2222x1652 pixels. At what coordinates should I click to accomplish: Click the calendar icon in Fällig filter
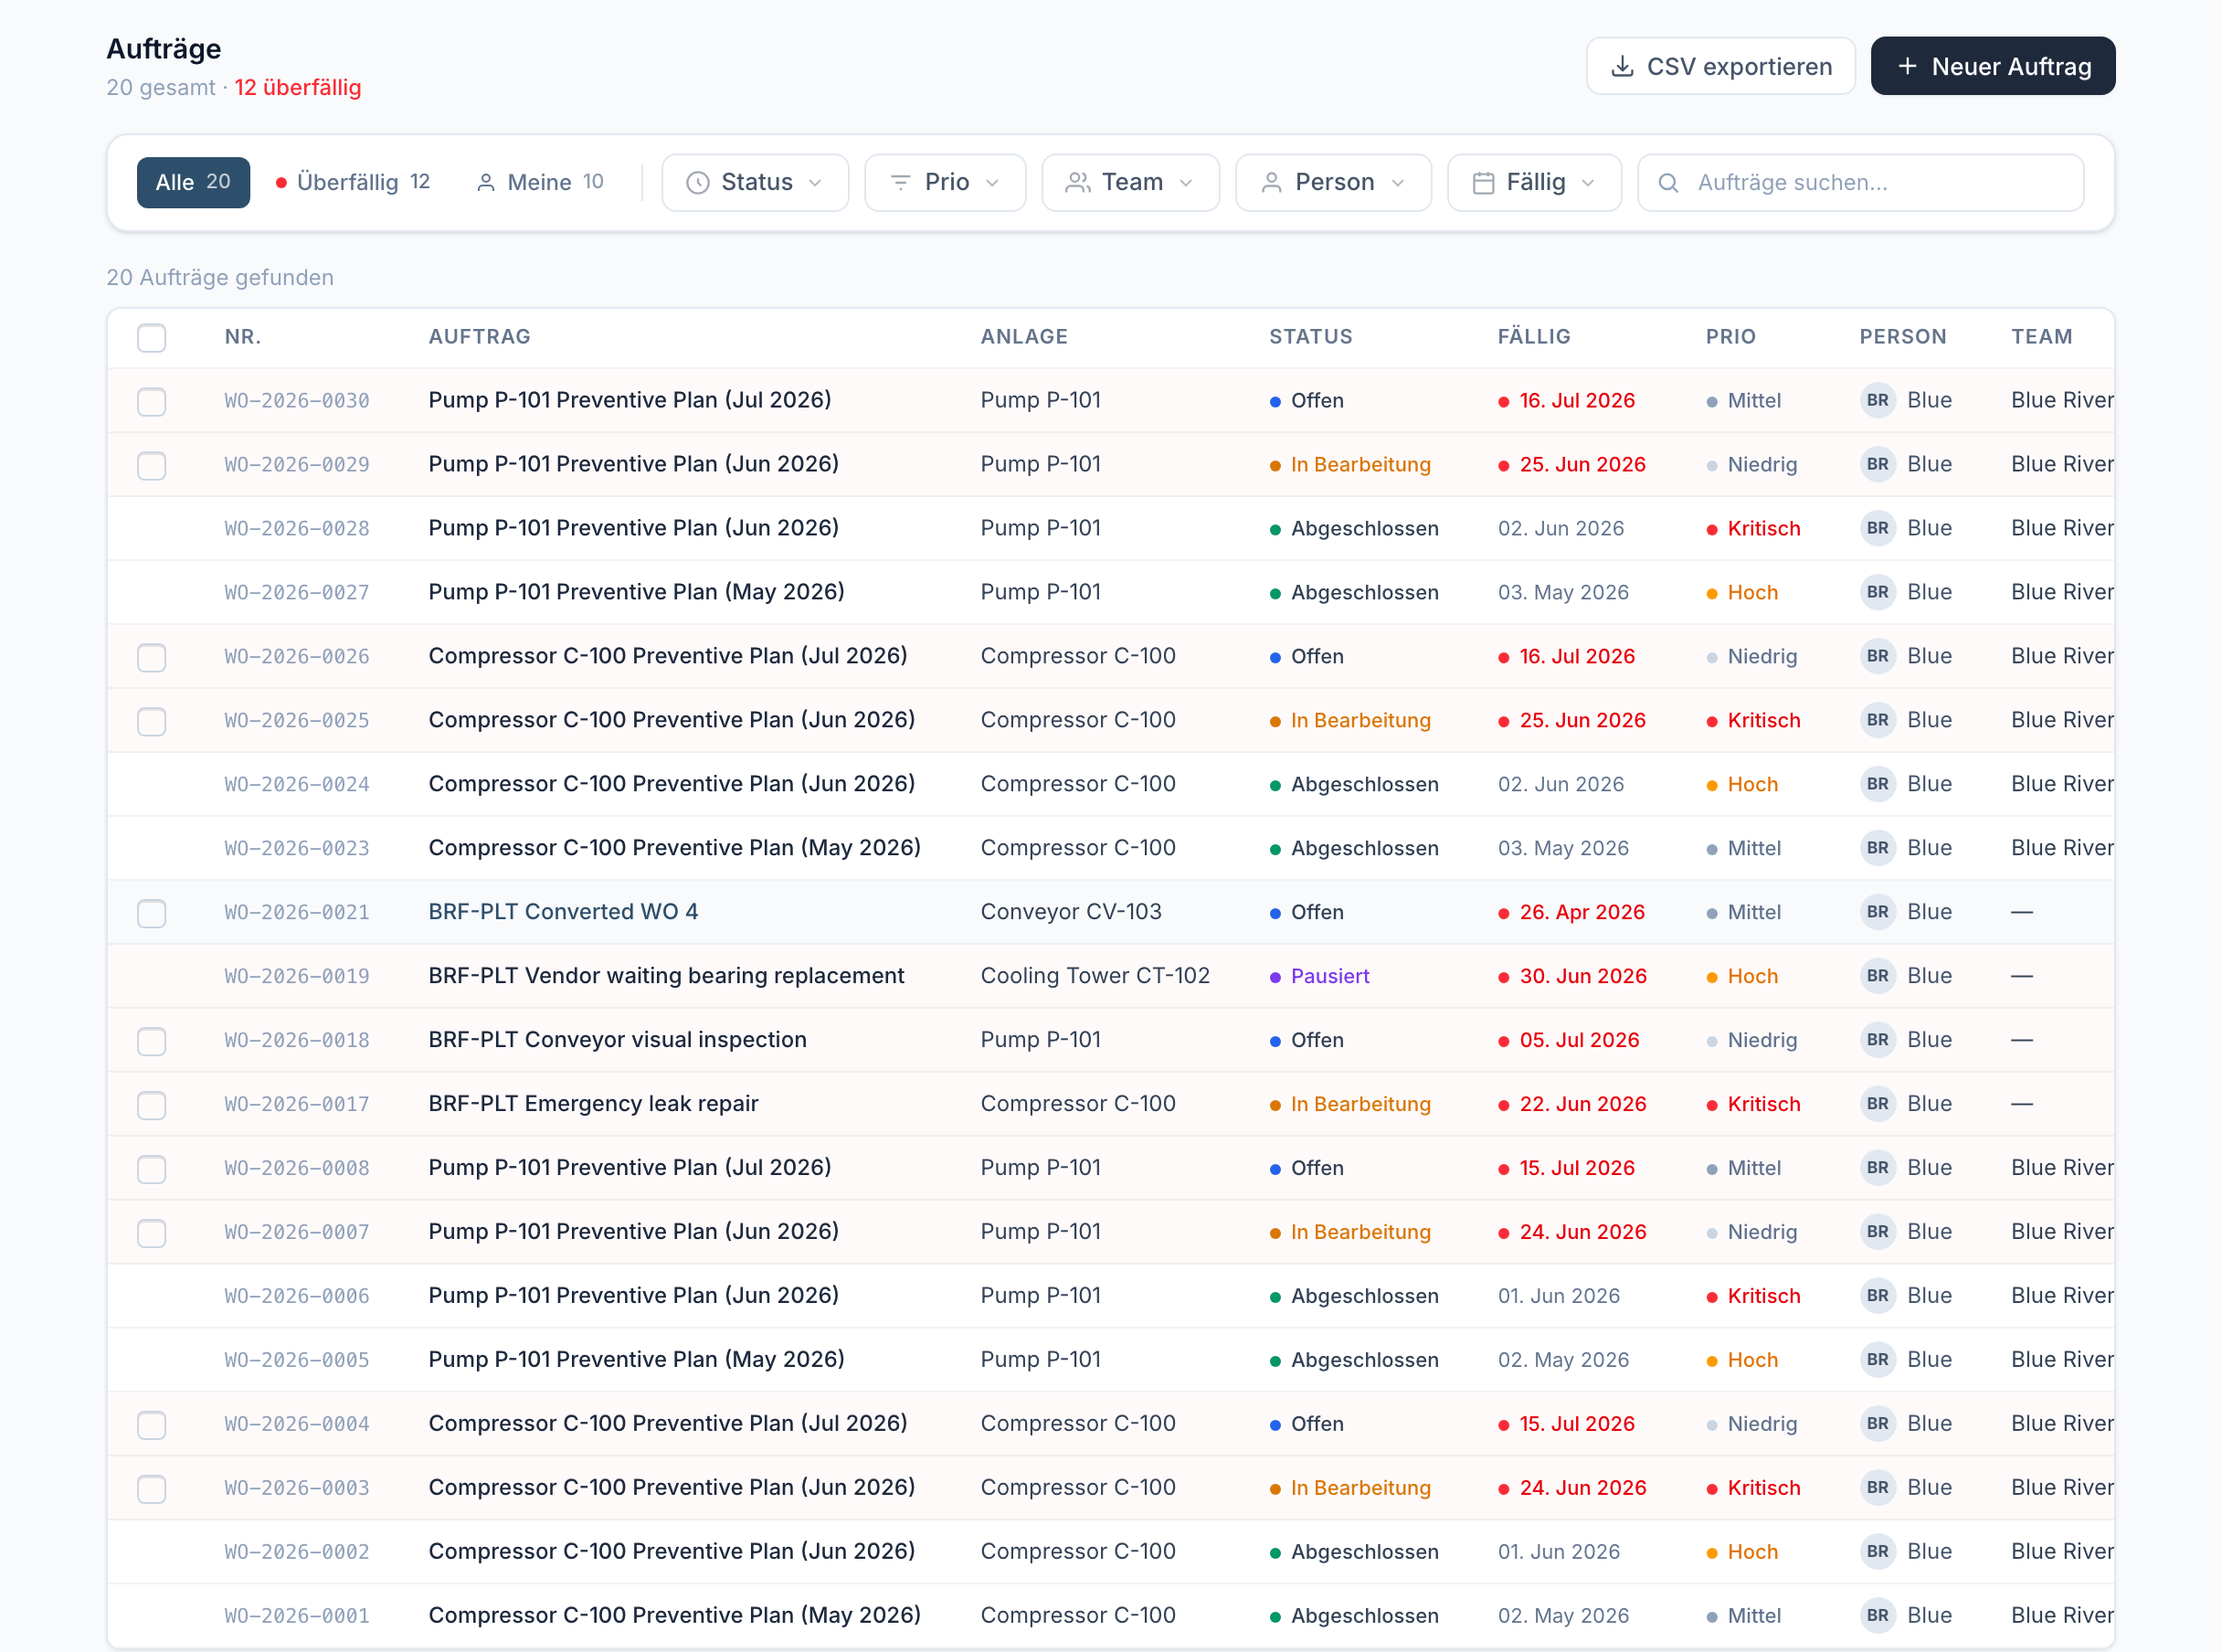(1483, 182)
